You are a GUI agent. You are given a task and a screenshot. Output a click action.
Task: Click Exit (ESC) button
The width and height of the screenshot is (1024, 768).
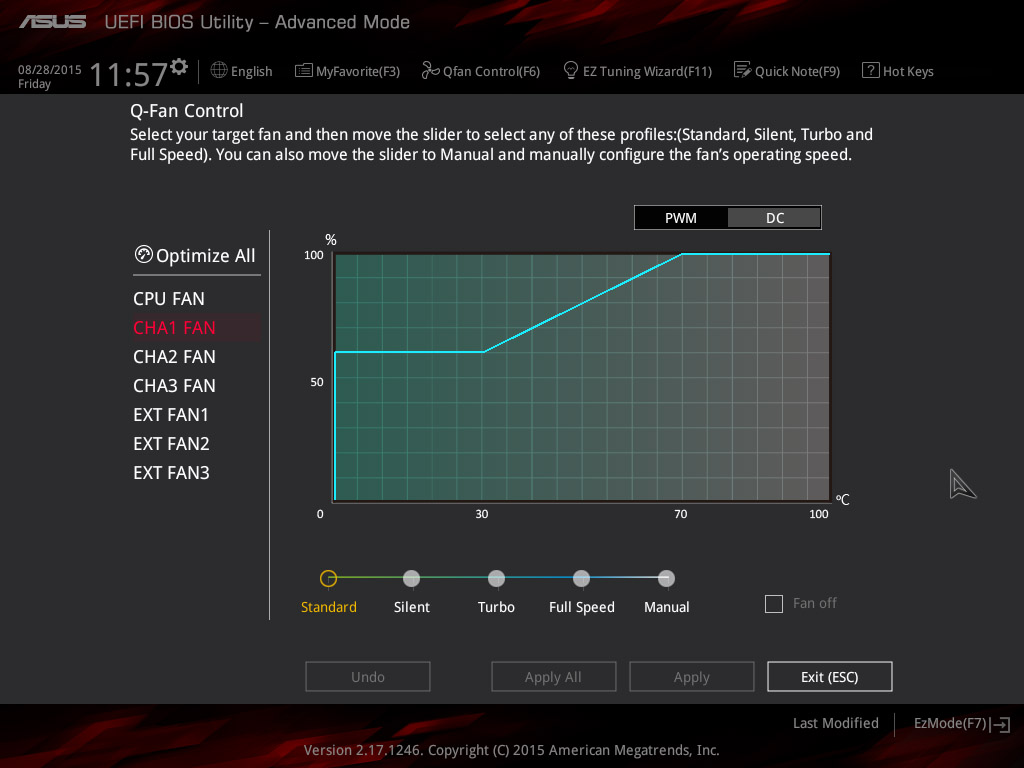pyautogui.click(x=829, y=677)
